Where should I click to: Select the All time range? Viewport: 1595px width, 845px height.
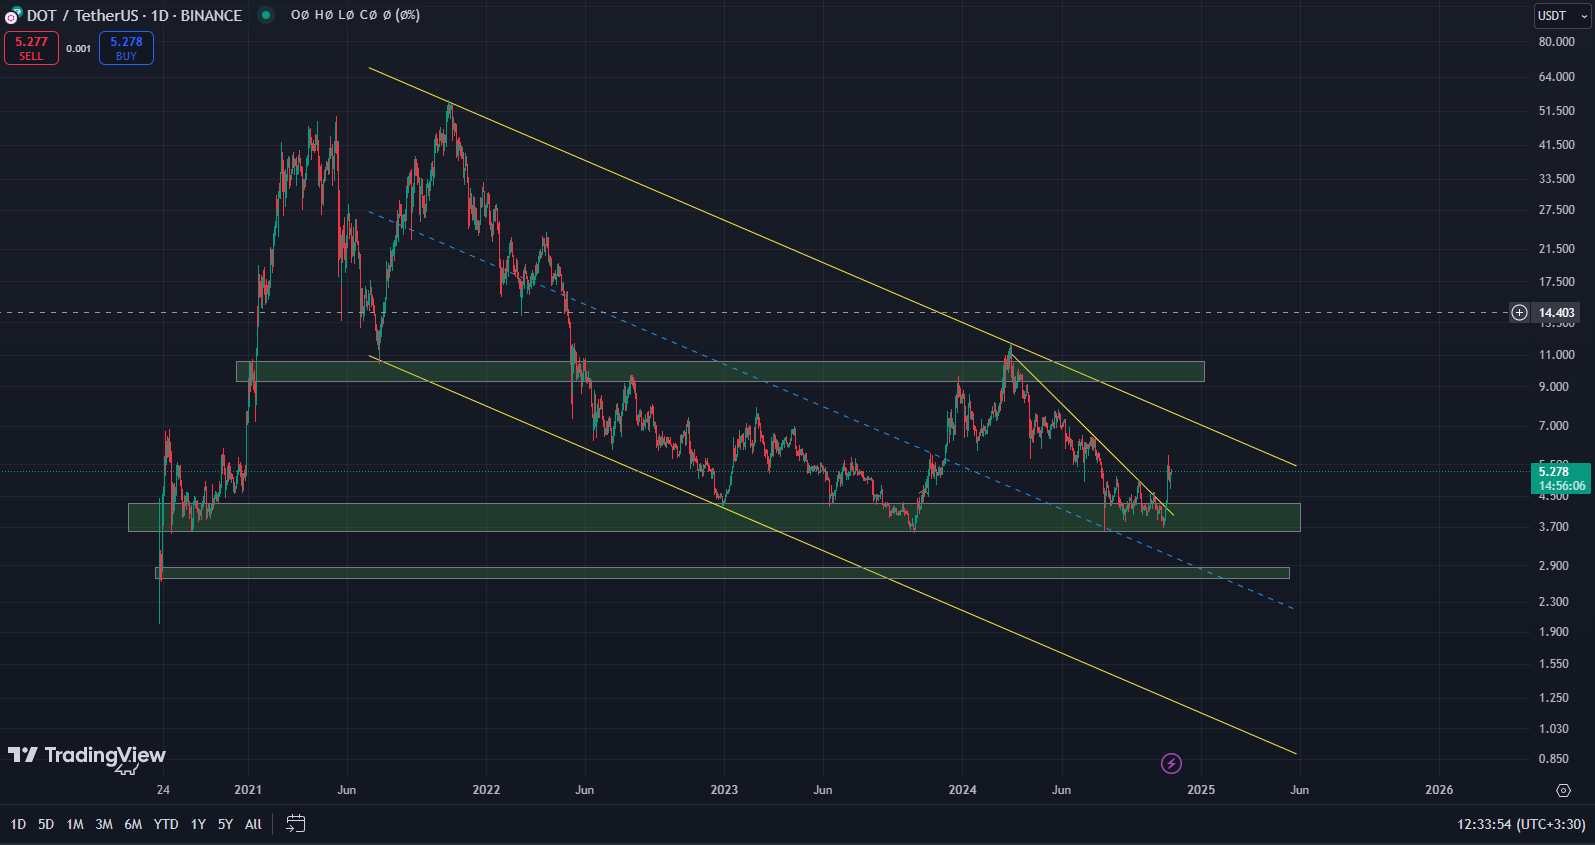point(253,824)
